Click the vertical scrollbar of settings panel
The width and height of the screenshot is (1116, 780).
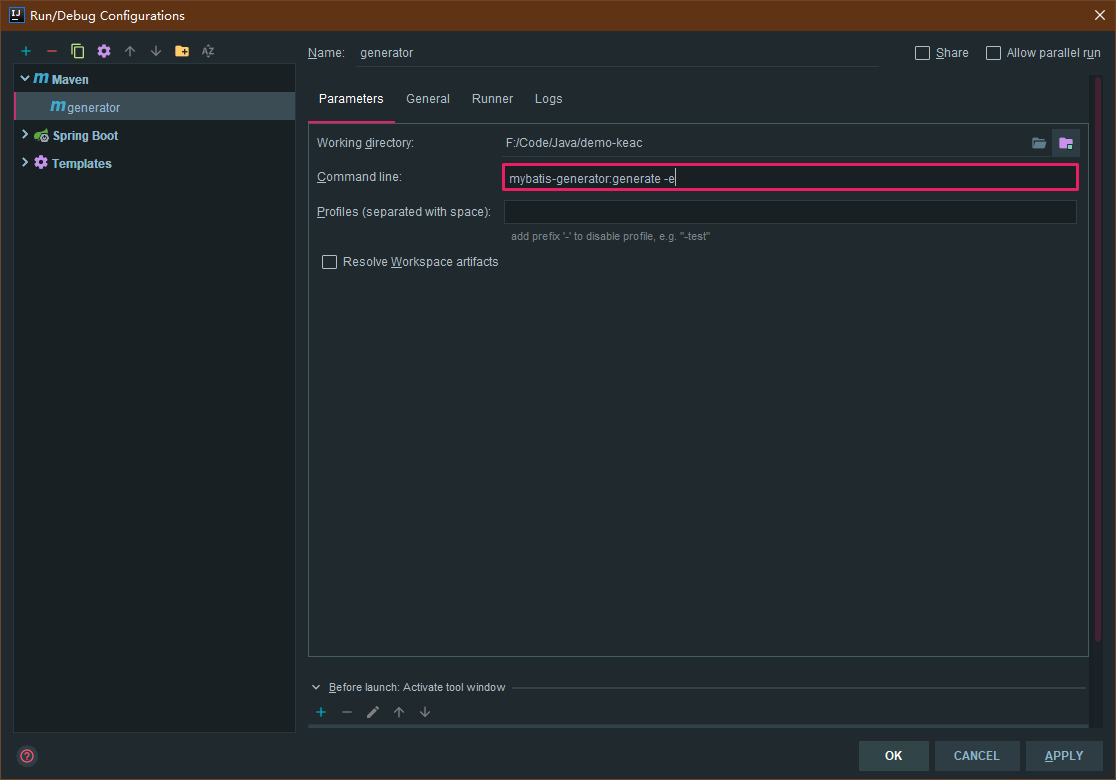(x=1098, y=359)
